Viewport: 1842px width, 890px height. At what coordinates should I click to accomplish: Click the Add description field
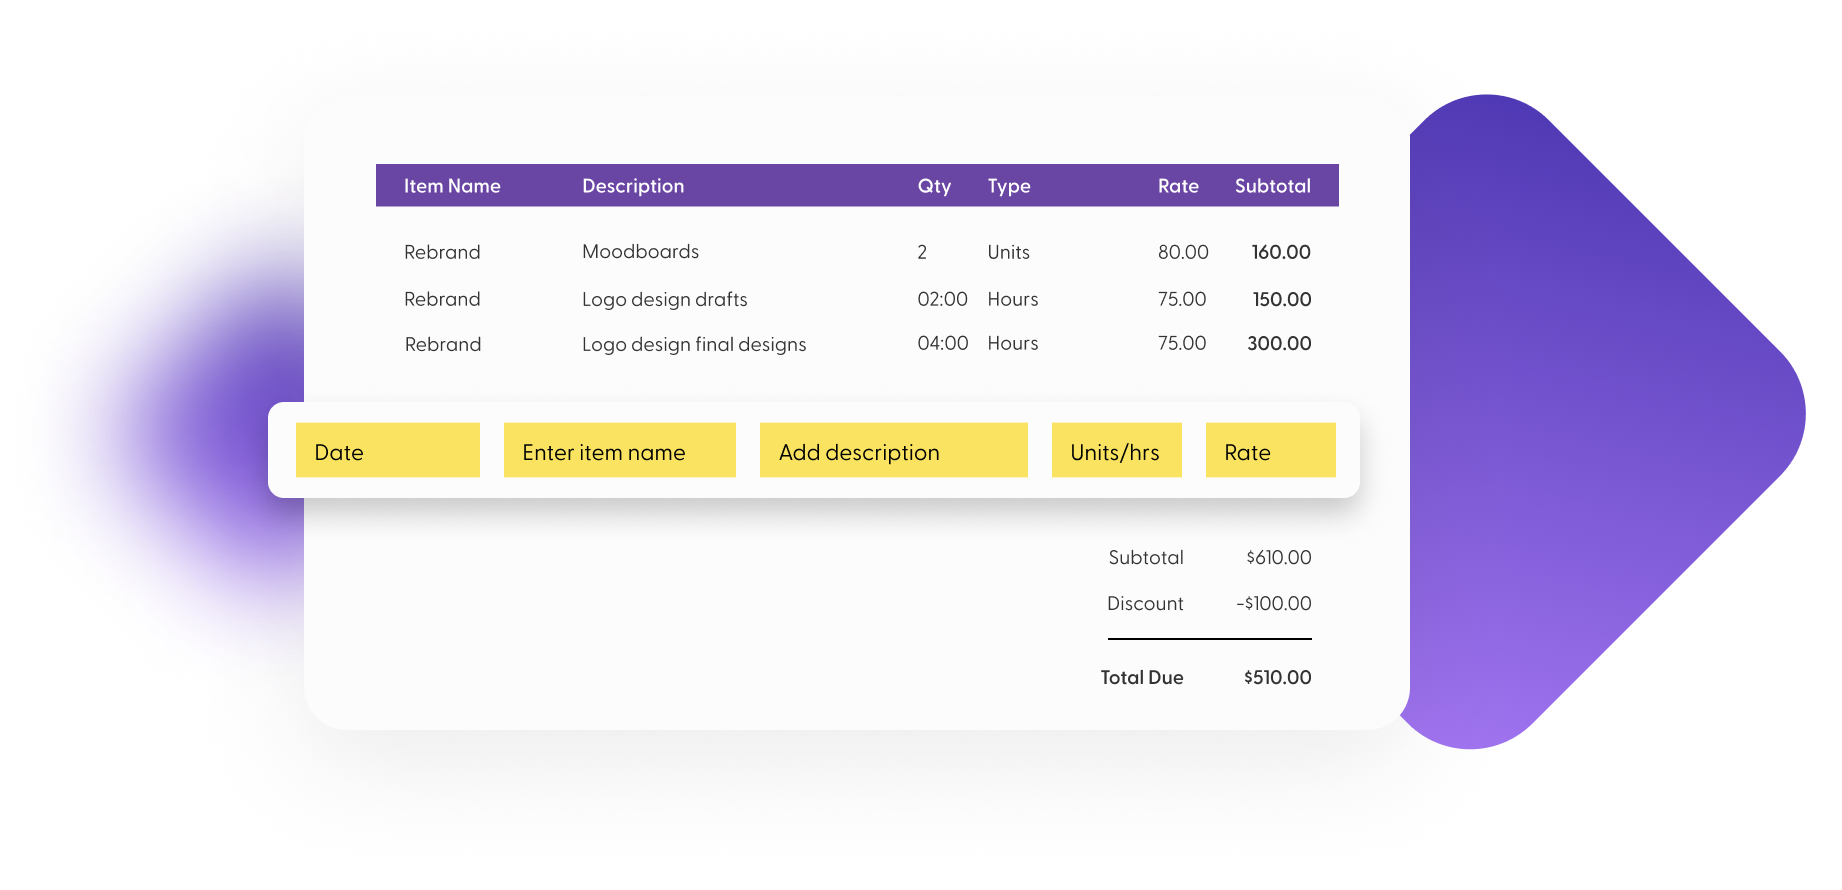click(894, 450)
